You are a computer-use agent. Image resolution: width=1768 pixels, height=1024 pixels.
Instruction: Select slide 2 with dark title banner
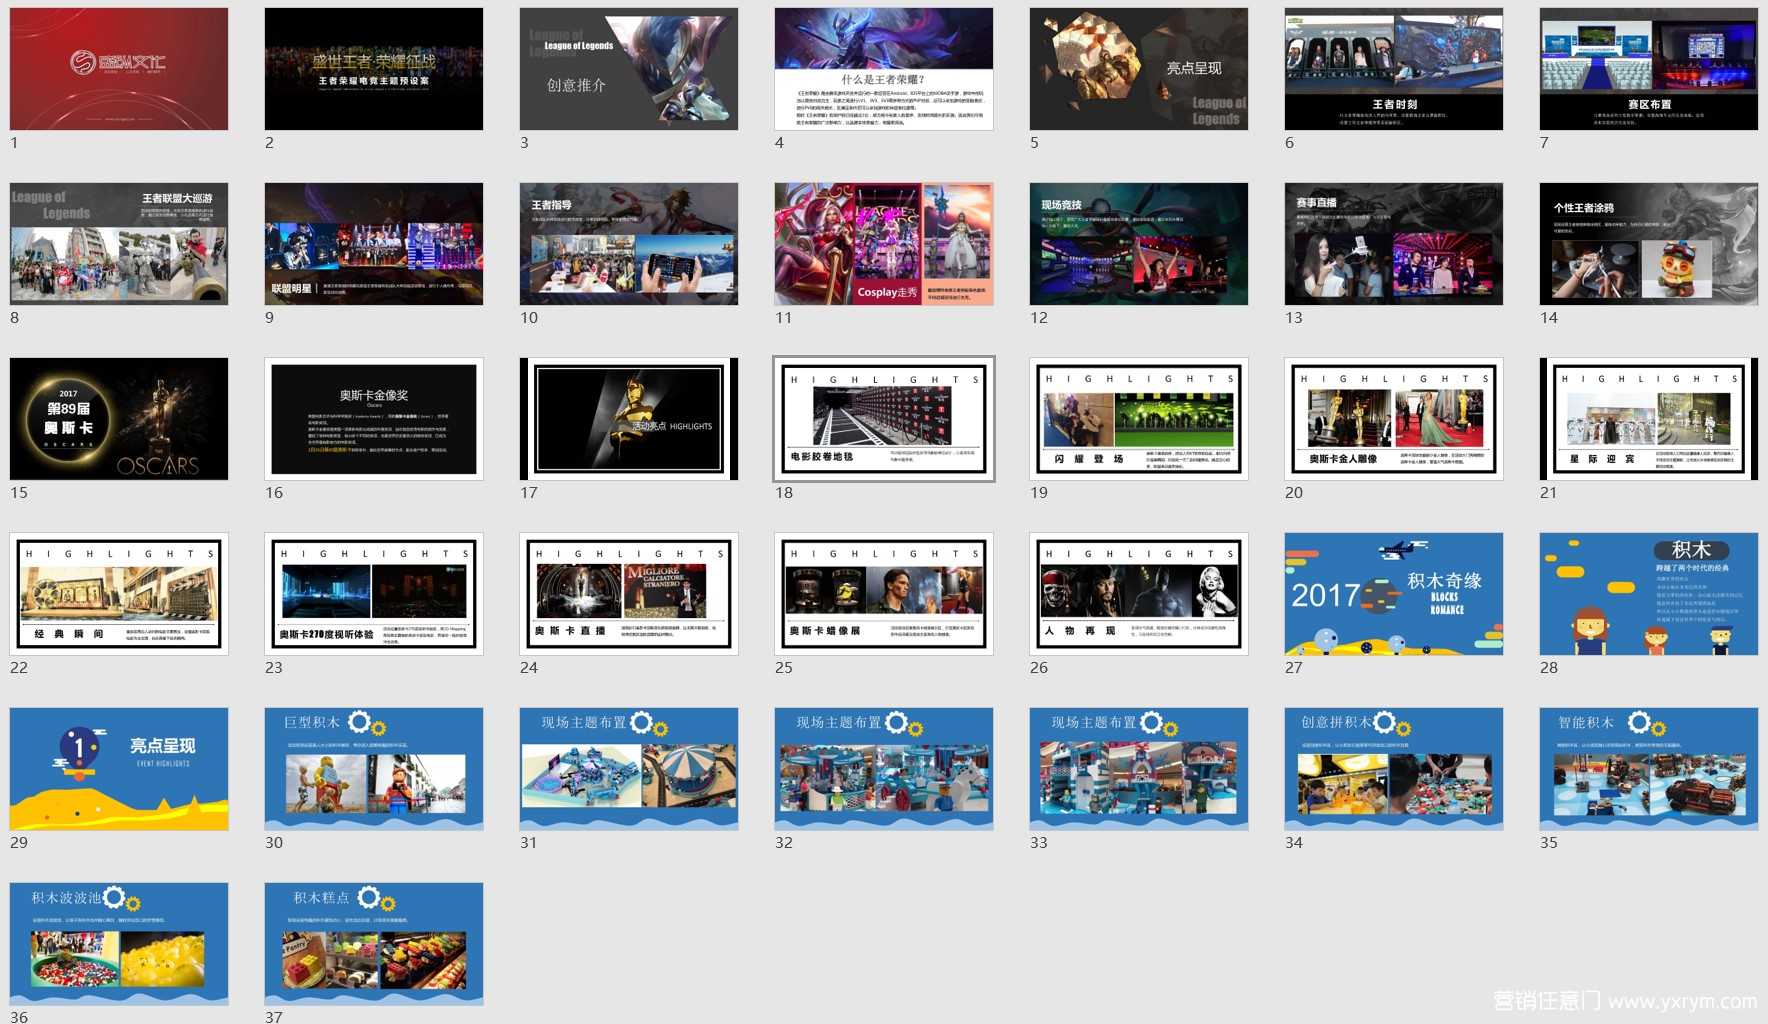pos(374,69)
